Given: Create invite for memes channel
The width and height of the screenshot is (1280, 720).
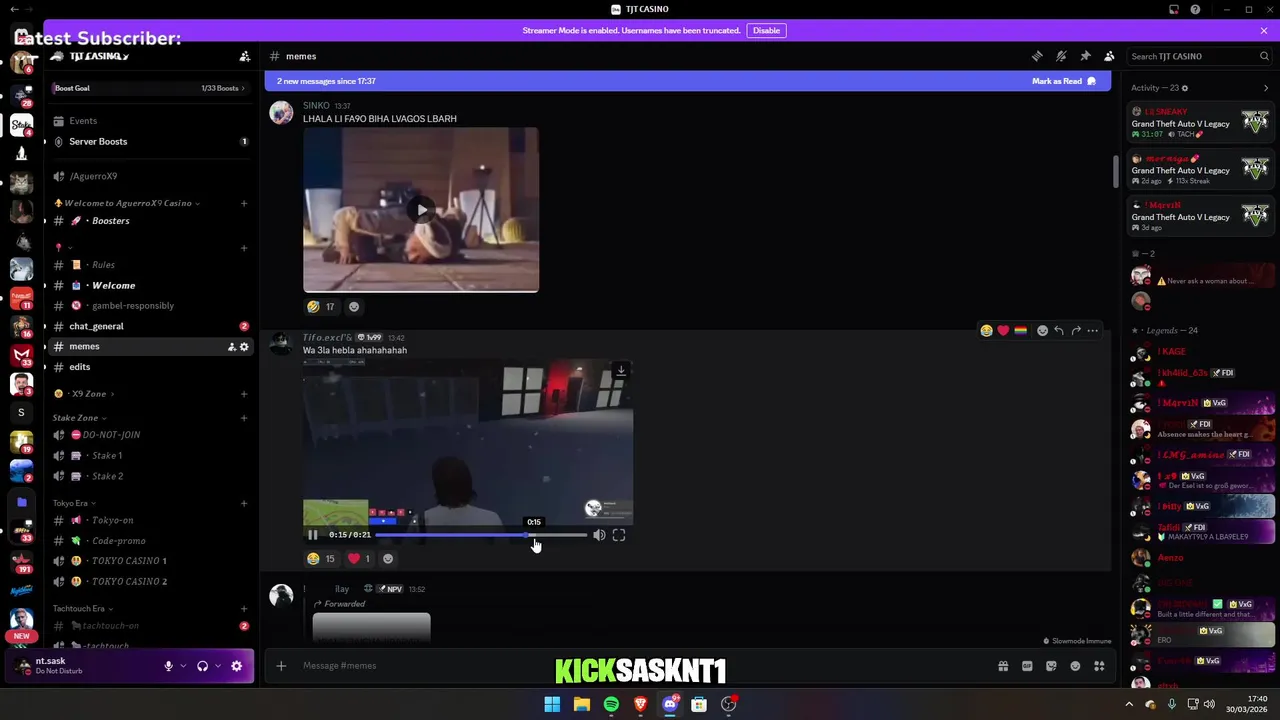Looking at the screenshot, I should [231, 346].
